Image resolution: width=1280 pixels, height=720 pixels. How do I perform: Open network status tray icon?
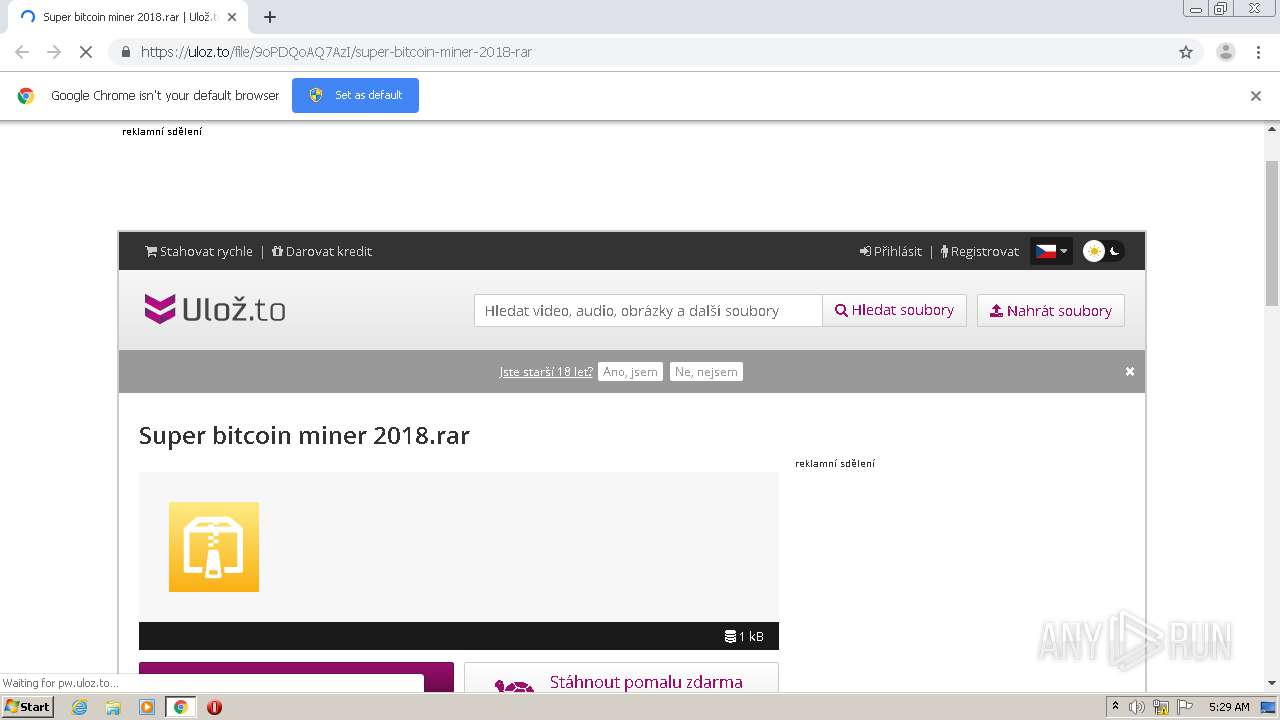coord(1161,707)
